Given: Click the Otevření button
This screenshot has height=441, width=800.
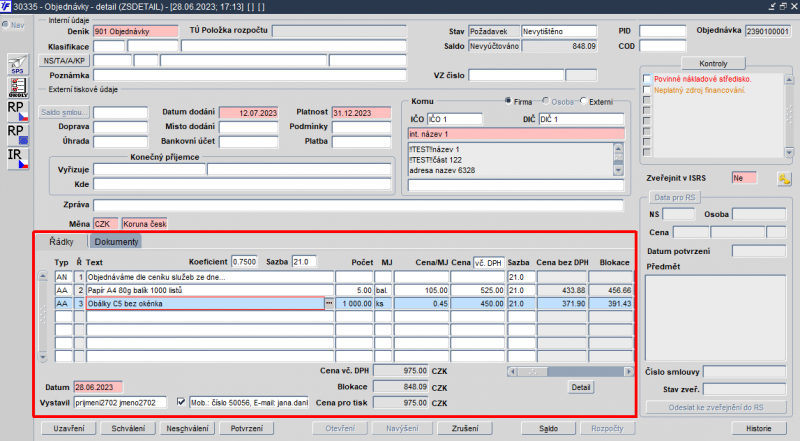Looking at the screenshot, I should pos(340,428).
